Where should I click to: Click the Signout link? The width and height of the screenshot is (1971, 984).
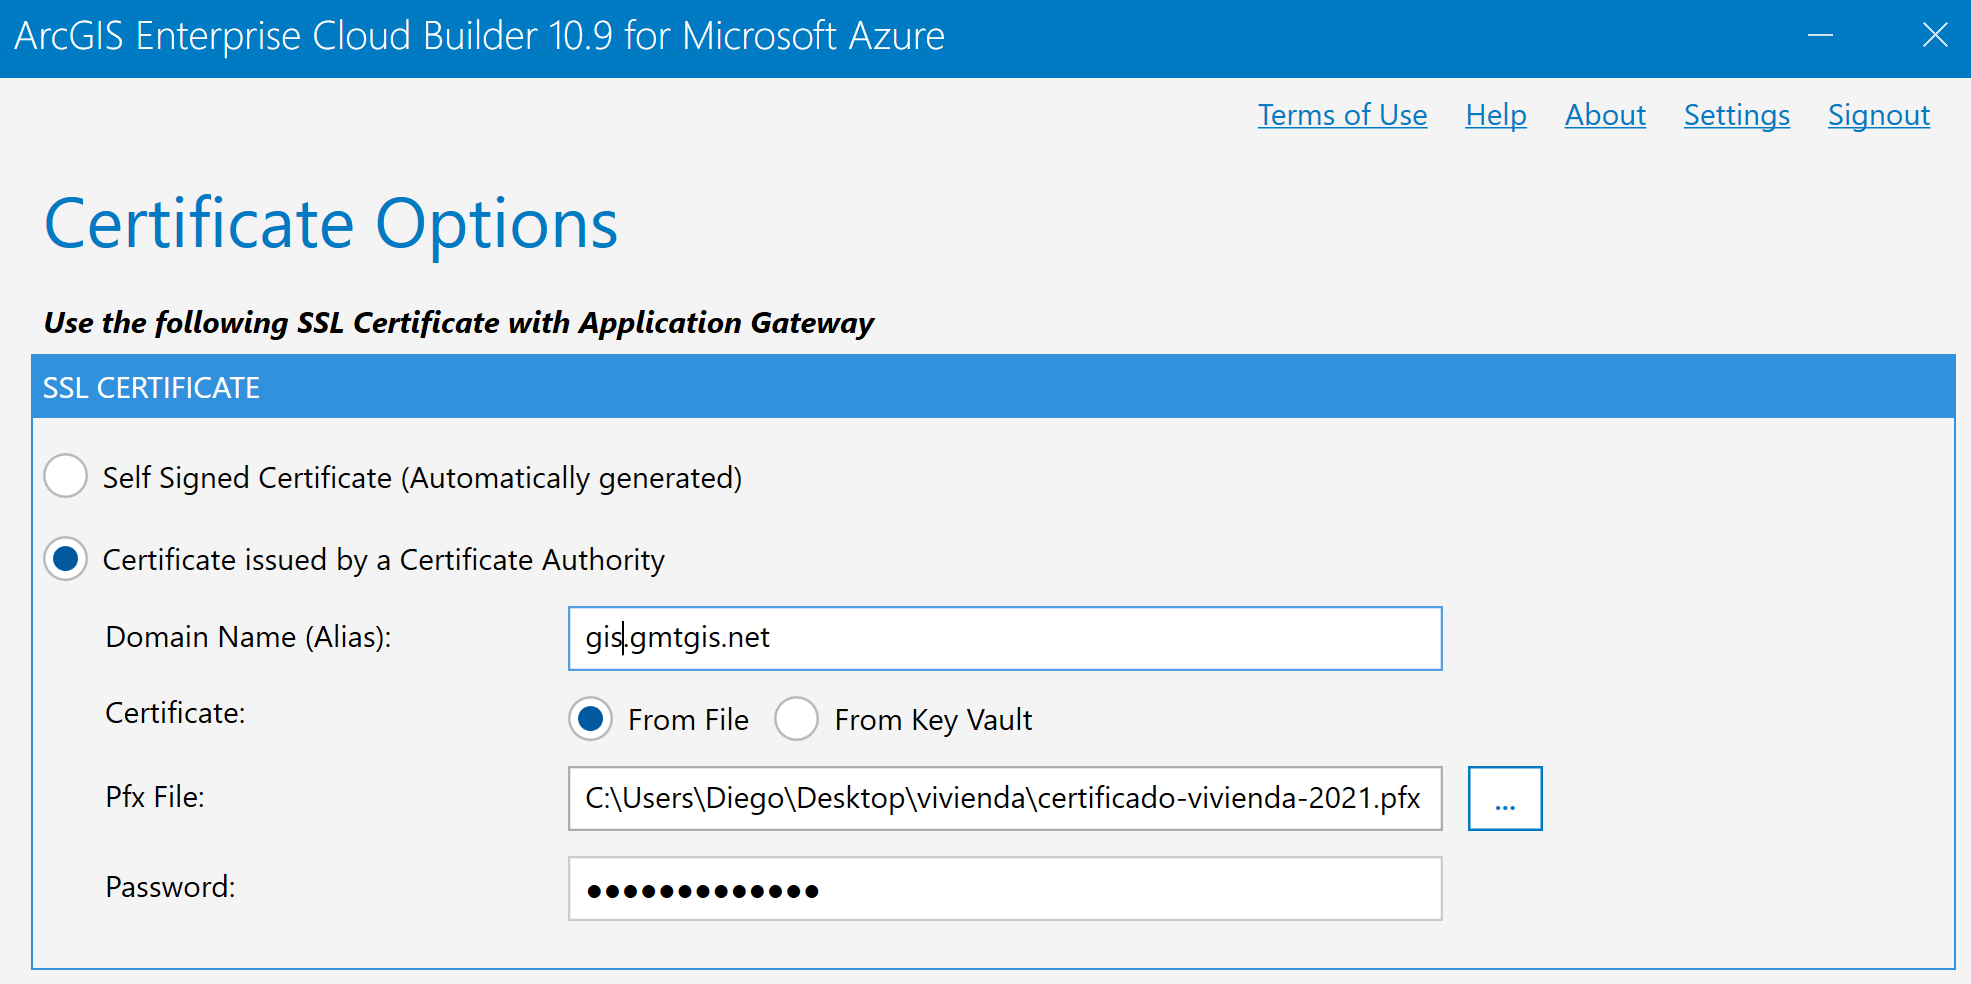[1878, 115]
